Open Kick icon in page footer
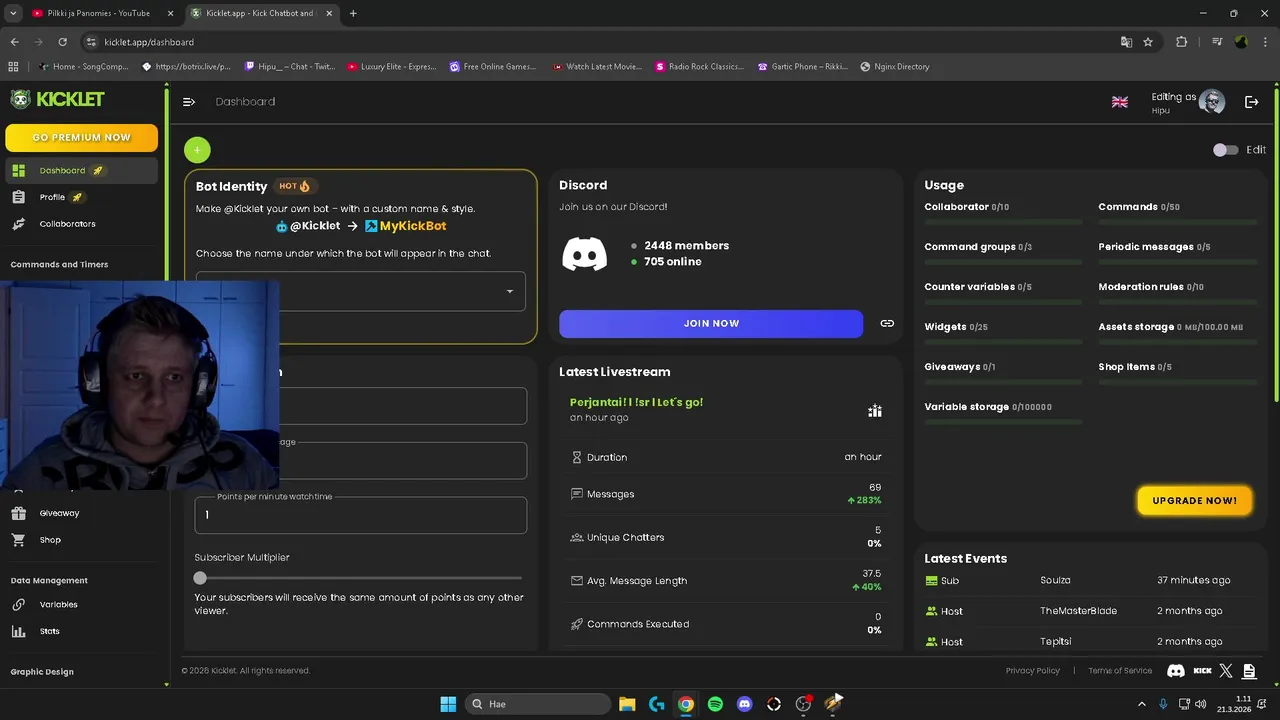 point(1202,671)
